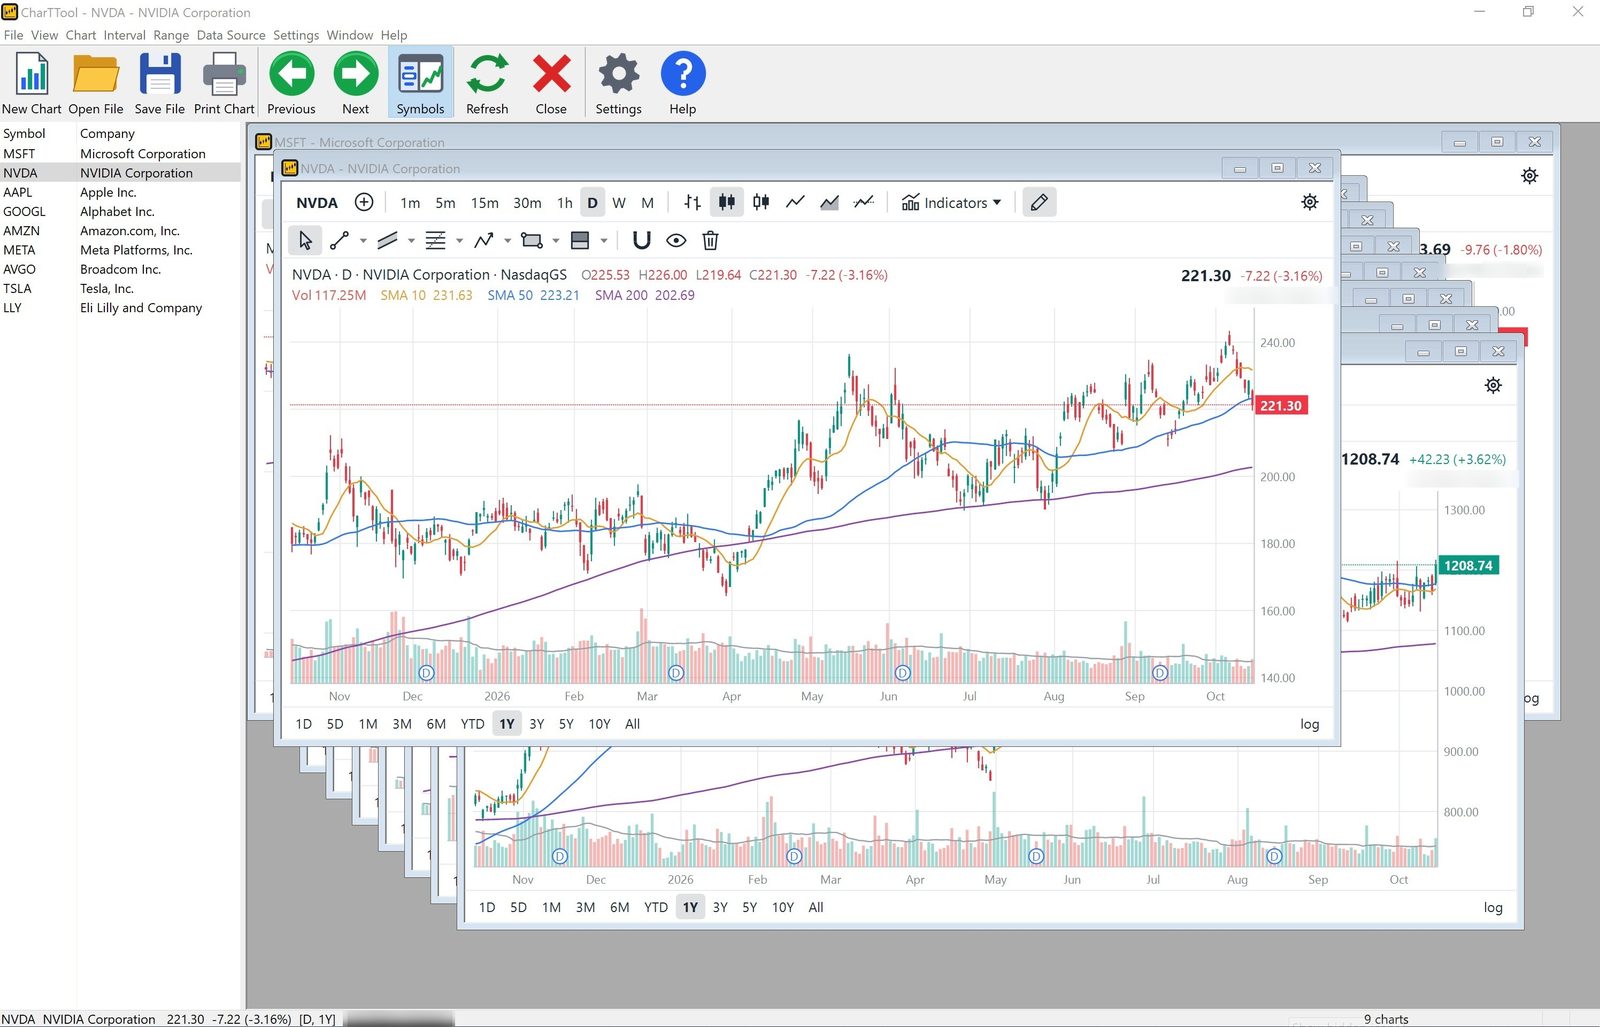
Task: Select 15m interval in NVDA chart
Action: [485, 203]
